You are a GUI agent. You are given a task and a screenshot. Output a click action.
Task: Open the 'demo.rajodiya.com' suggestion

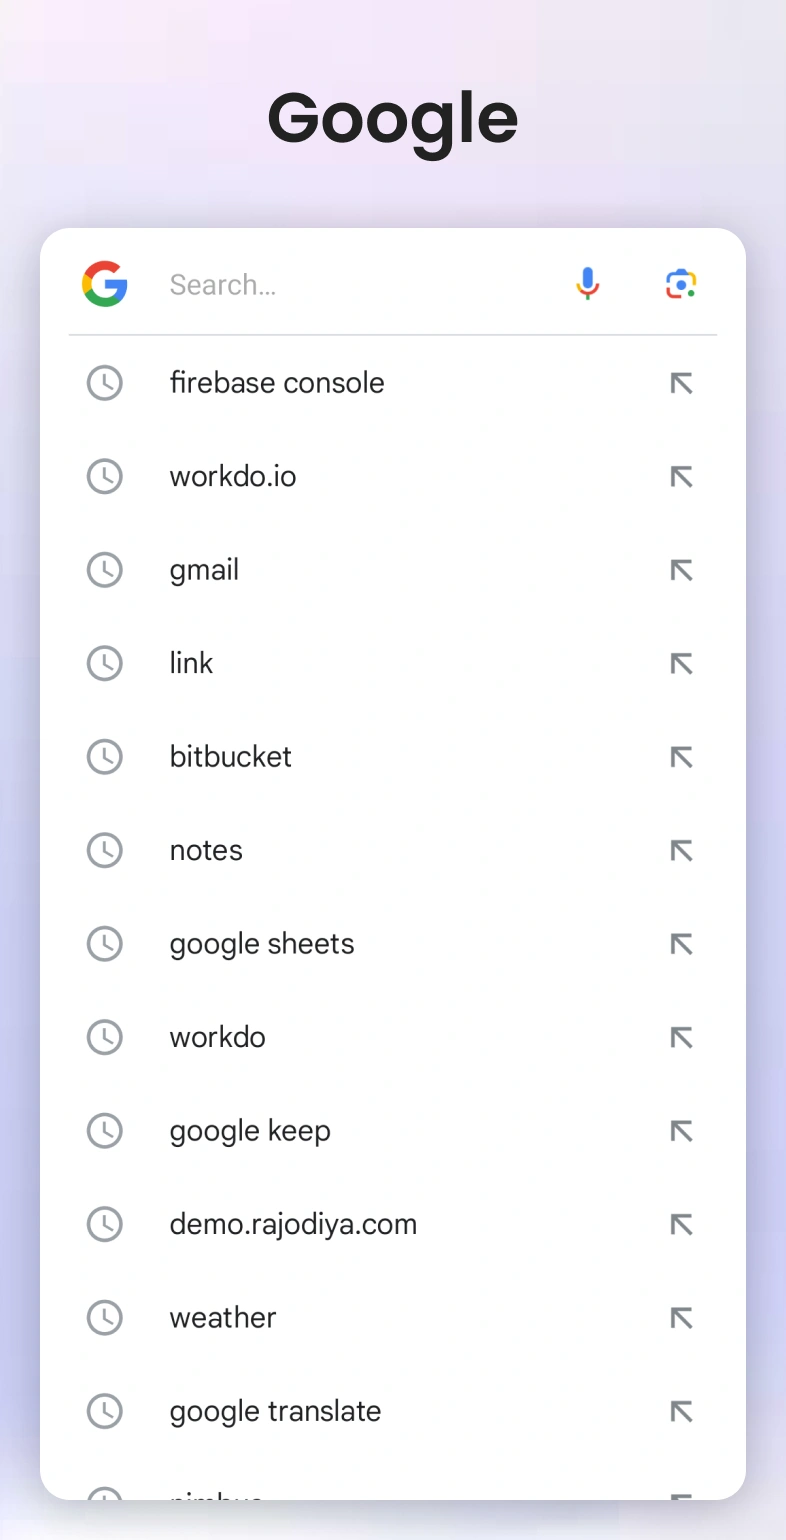click(293, 1224)
